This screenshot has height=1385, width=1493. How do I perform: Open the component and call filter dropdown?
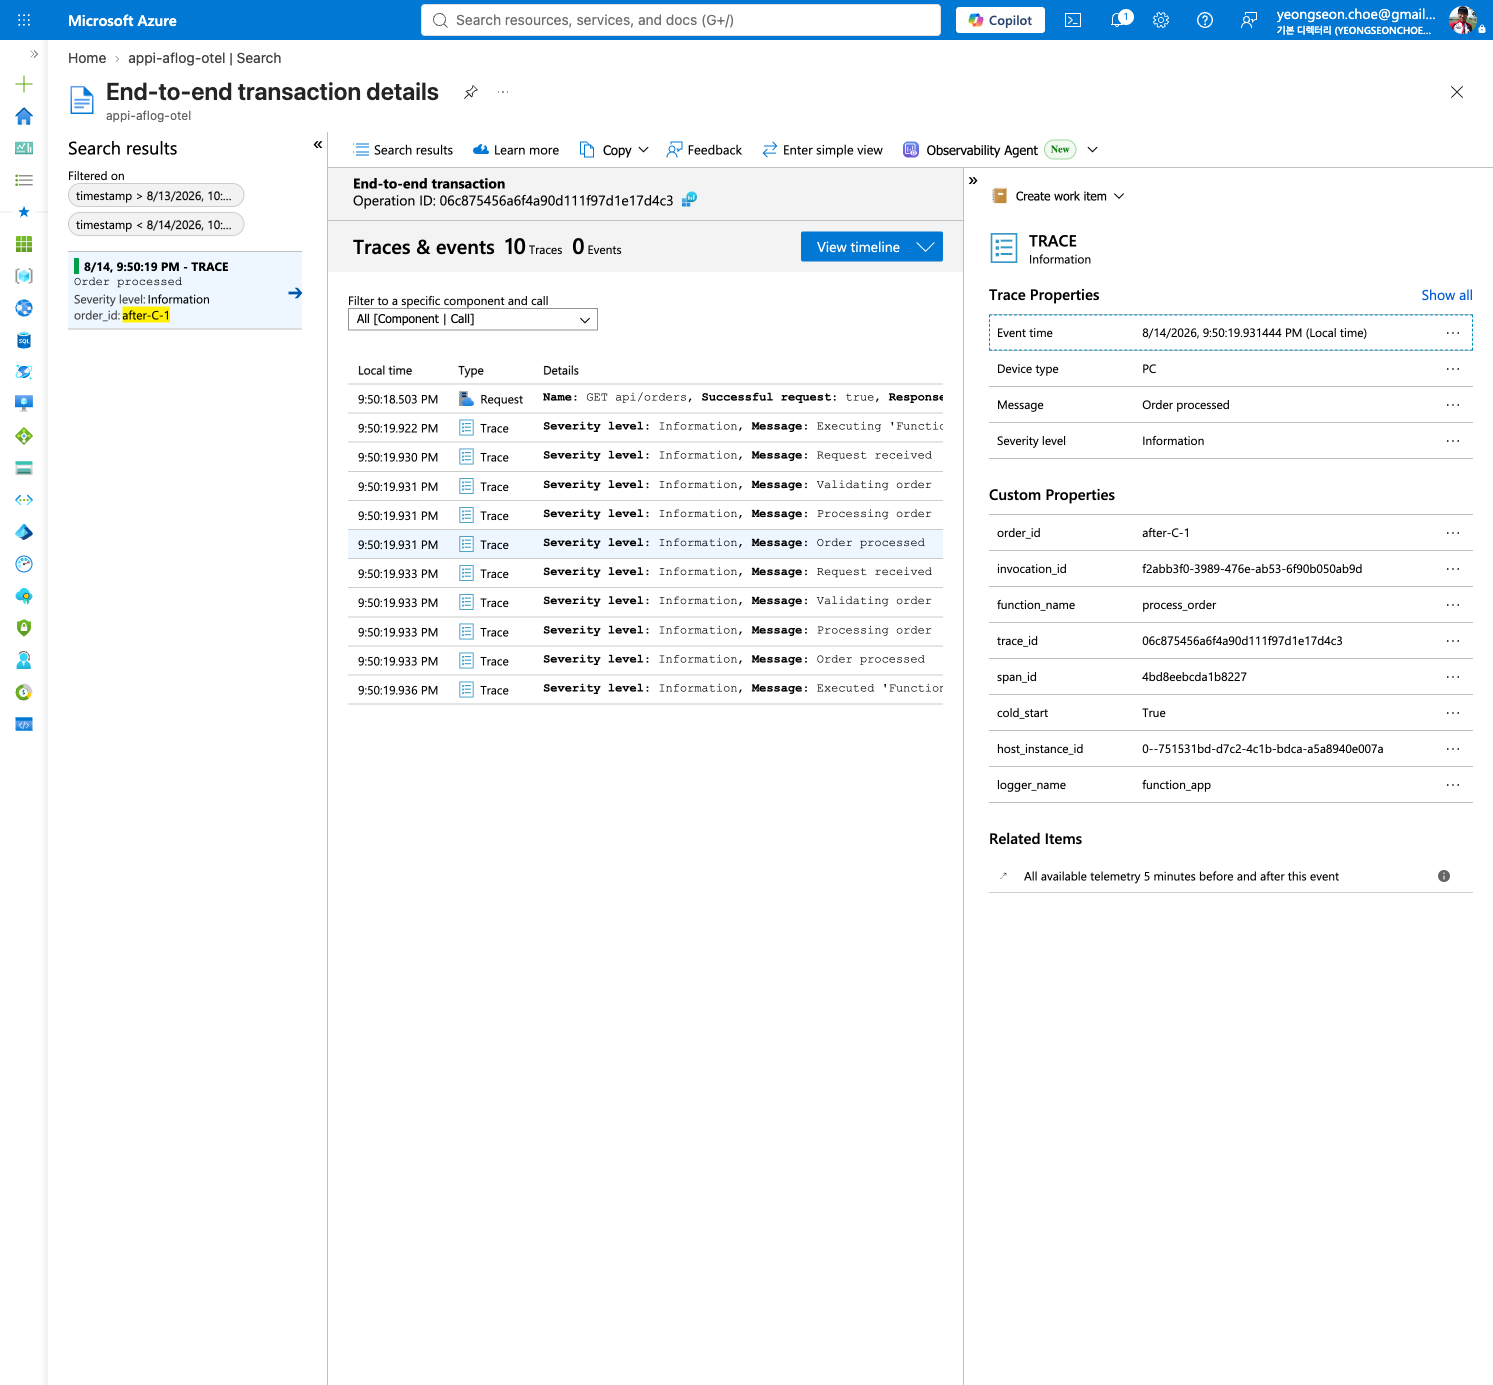coord(473,319)
